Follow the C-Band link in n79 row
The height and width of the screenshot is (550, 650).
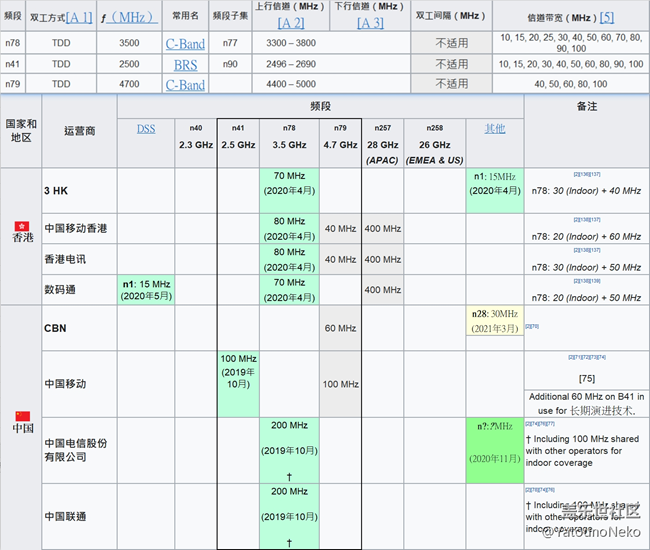point(185,85)
